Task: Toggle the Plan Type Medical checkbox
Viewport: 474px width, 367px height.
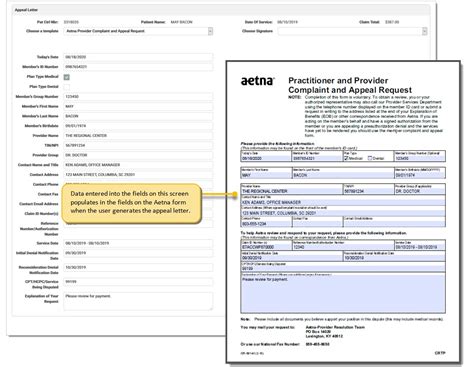Action: [x=67, y=77]
